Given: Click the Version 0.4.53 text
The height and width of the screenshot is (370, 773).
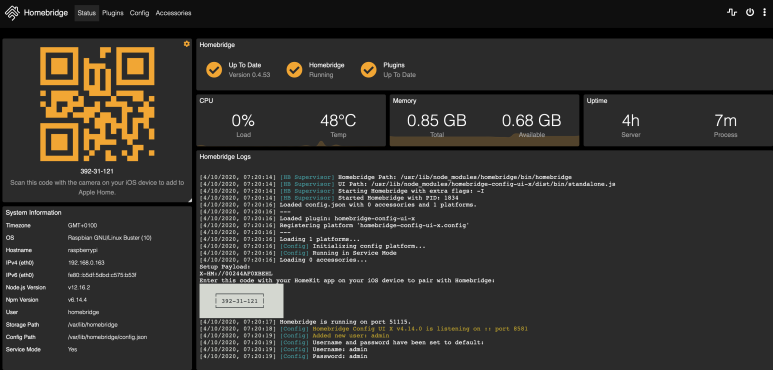Looking at the screenshot, I should (249, 75).
